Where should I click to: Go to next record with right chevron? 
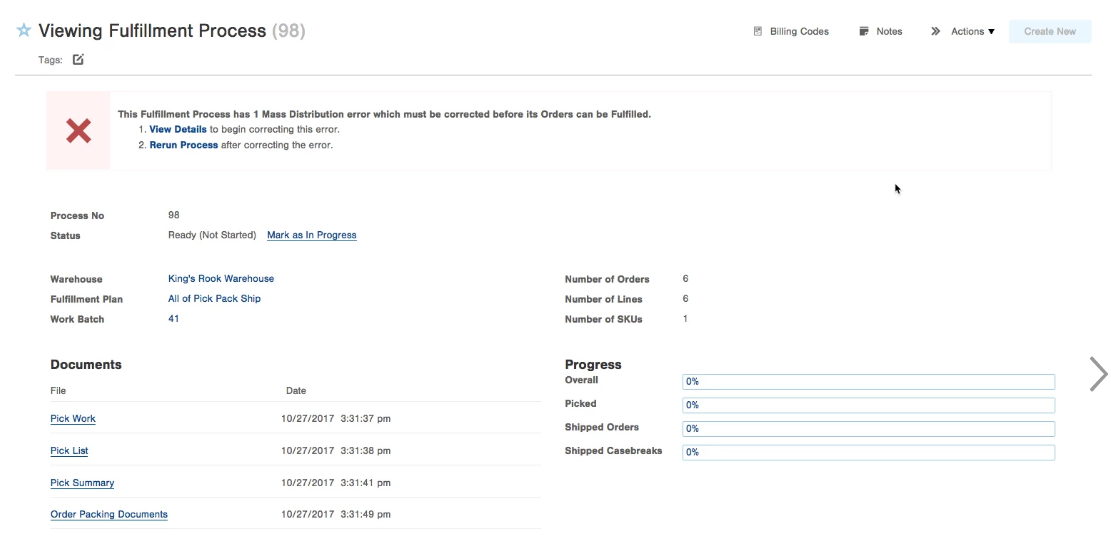(1098, 373)
